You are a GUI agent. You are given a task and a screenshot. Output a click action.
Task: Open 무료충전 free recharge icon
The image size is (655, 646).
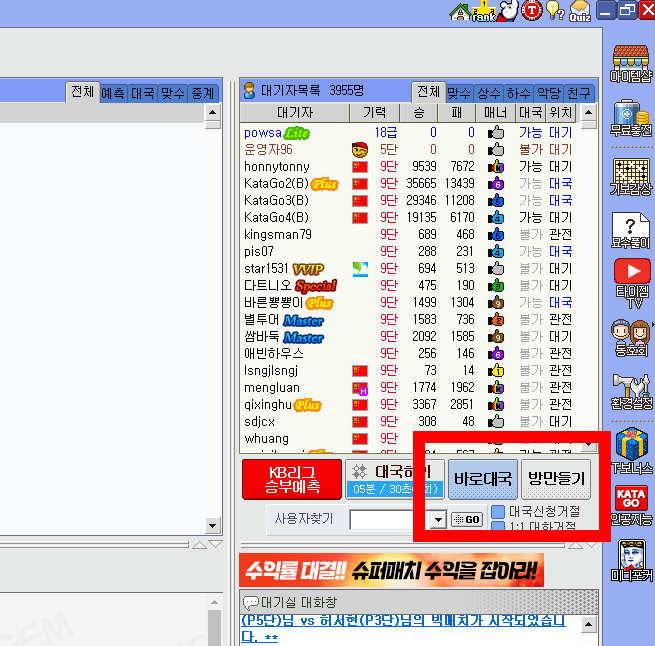point(631,118)
